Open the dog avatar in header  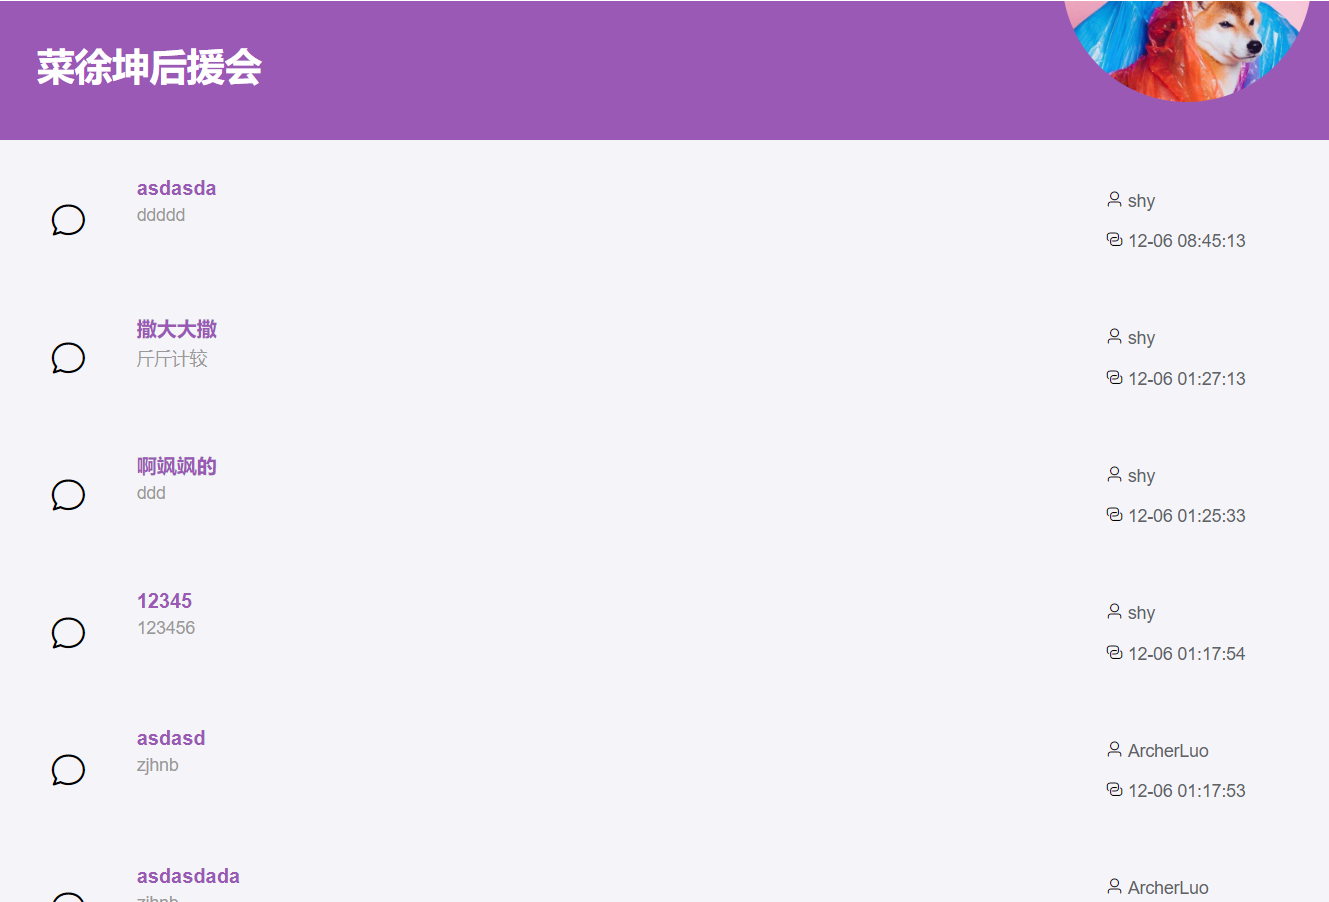tap(1187, 45)
